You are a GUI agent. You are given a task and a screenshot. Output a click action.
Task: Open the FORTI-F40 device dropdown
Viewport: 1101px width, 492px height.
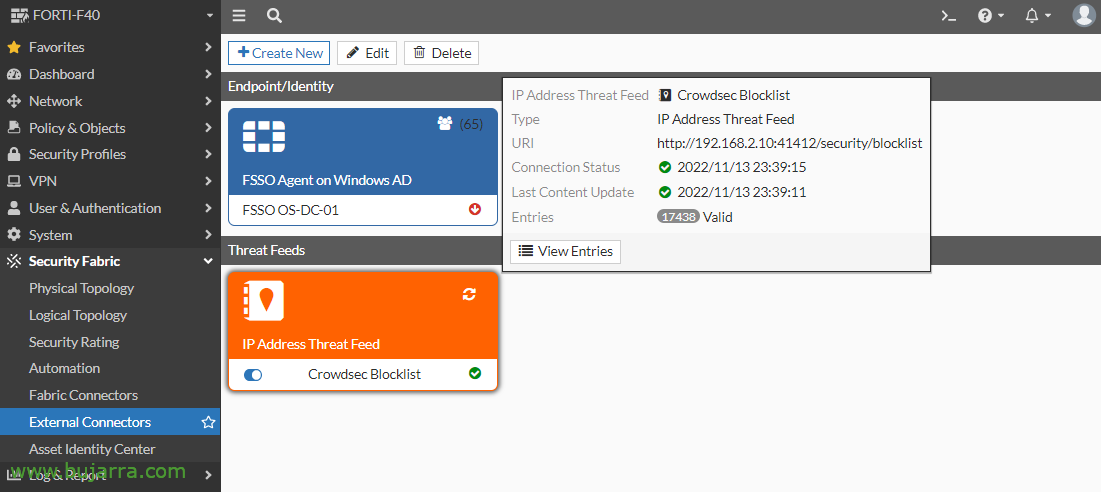point(209,15)
